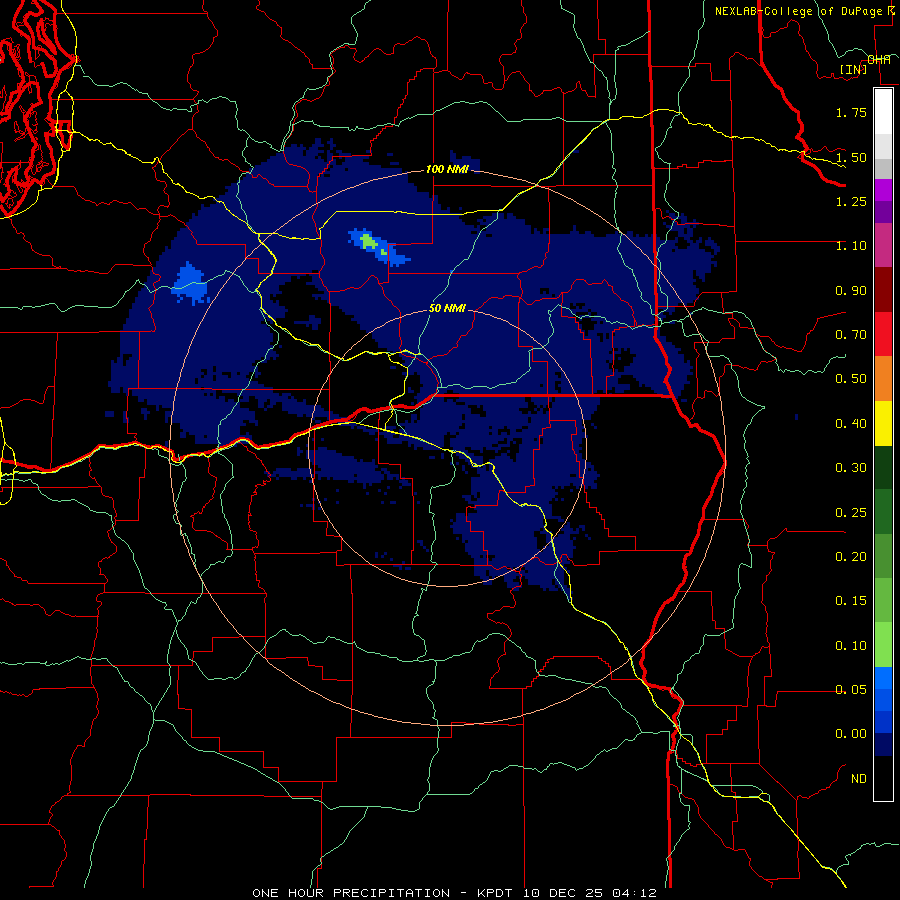This screenshot has height=900, width=900.
Task: Click the 0.15 legend value
Action: point(851,601)
